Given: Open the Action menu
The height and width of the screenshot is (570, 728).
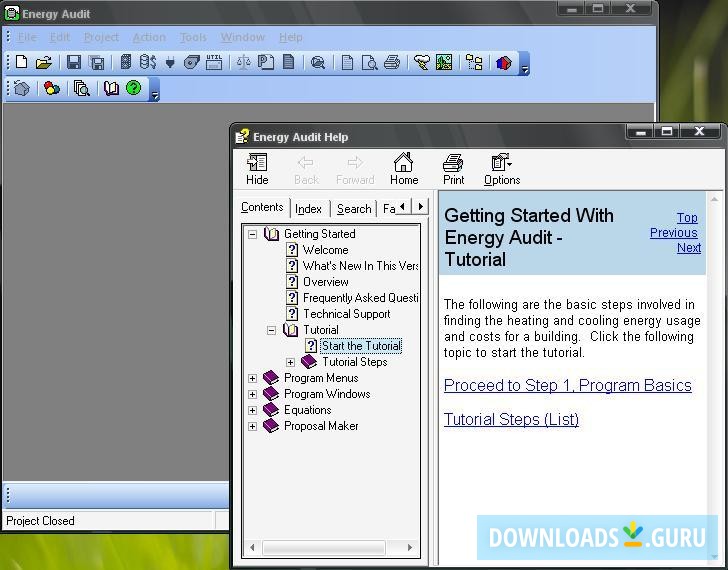Looking at the screenshot, I should 149,37.
